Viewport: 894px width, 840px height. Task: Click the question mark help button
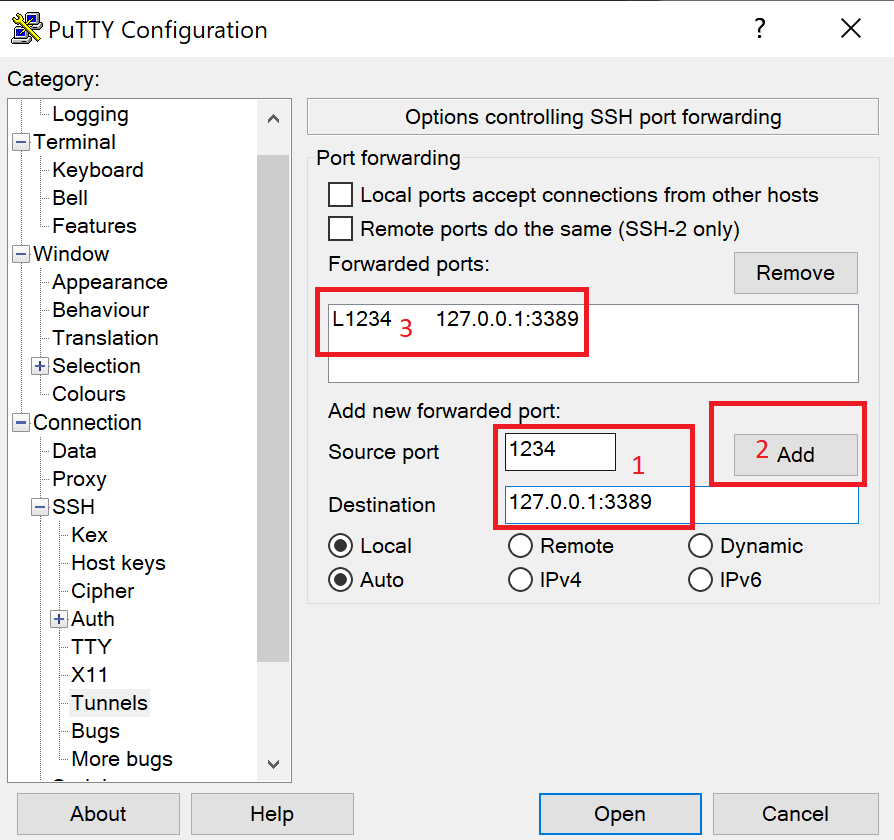(x=760, y=28)
